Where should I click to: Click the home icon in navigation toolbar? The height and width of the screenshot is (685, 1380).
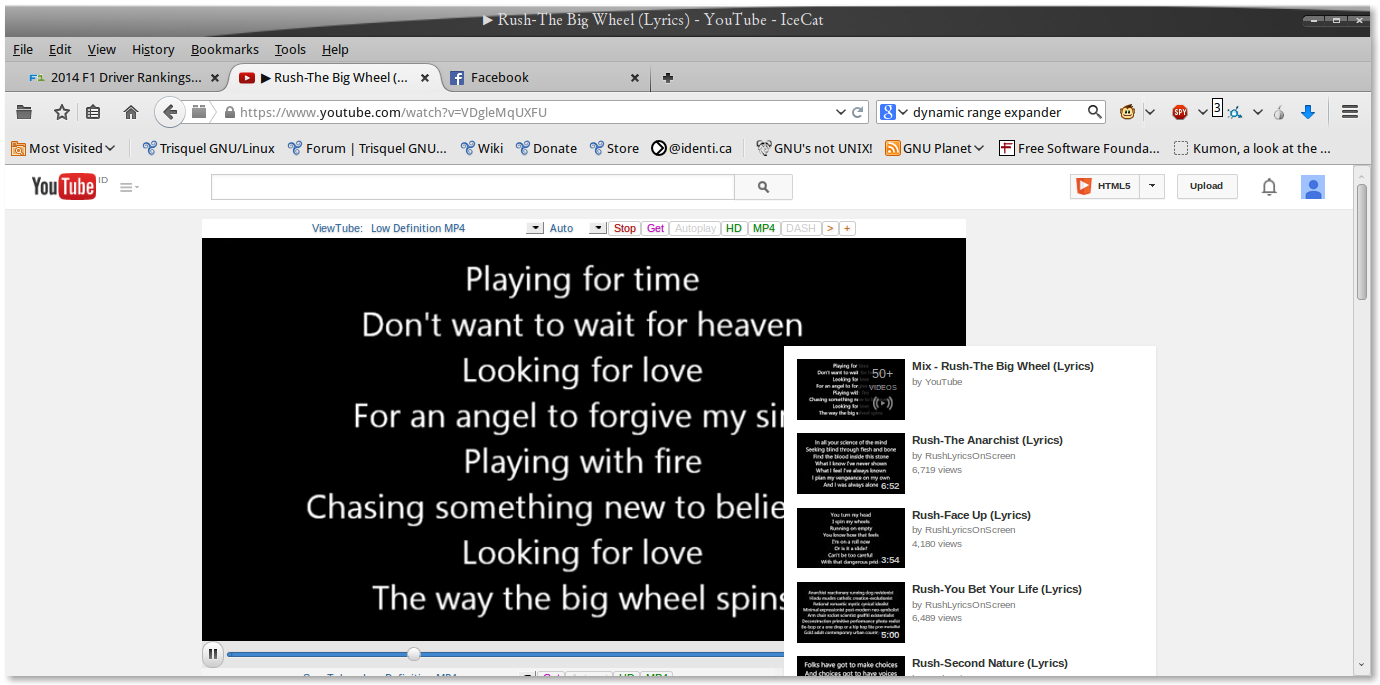[x=130, y=112]
